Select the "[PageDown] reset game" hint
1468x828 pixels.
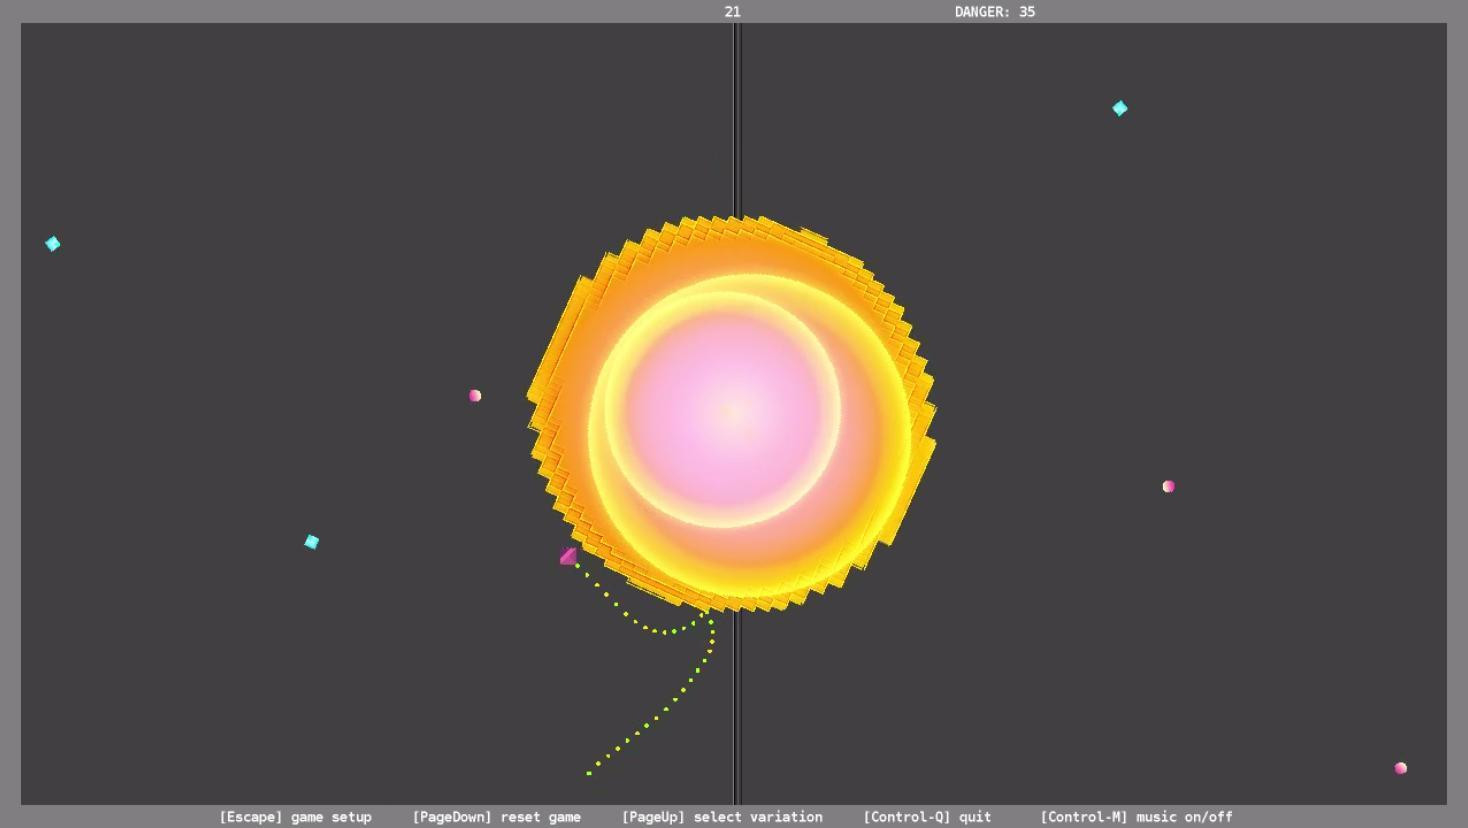(x=497, y=817)
